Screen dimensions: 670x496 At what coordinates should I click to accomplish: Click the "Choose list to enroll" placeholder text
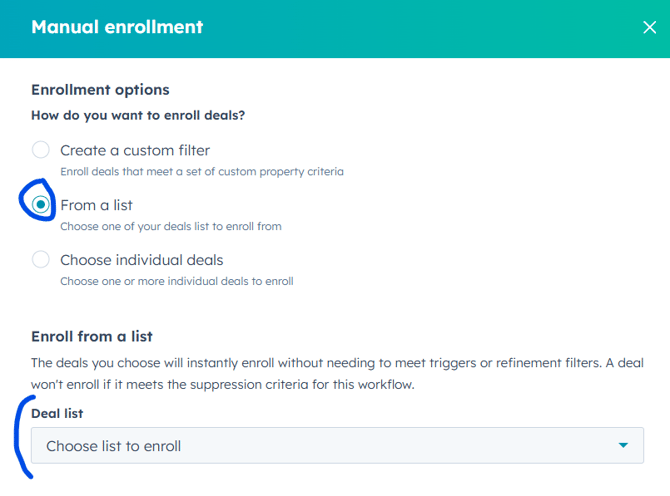pos(114,446)
